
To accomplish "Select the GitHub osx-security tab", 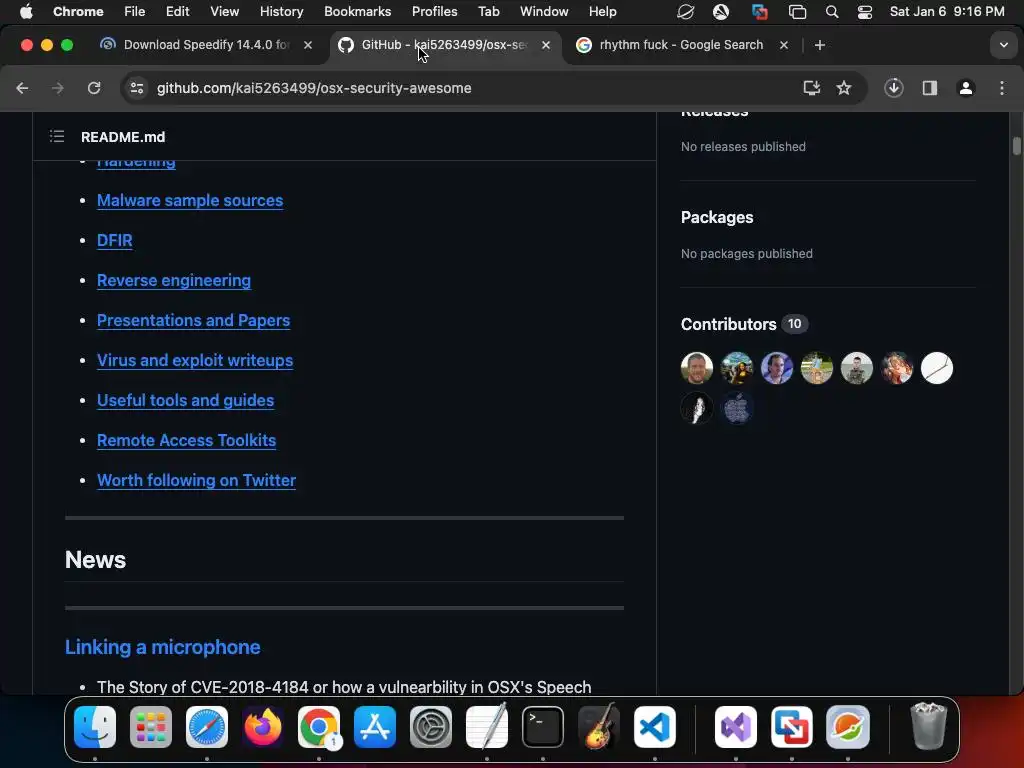I will point(444,45).
